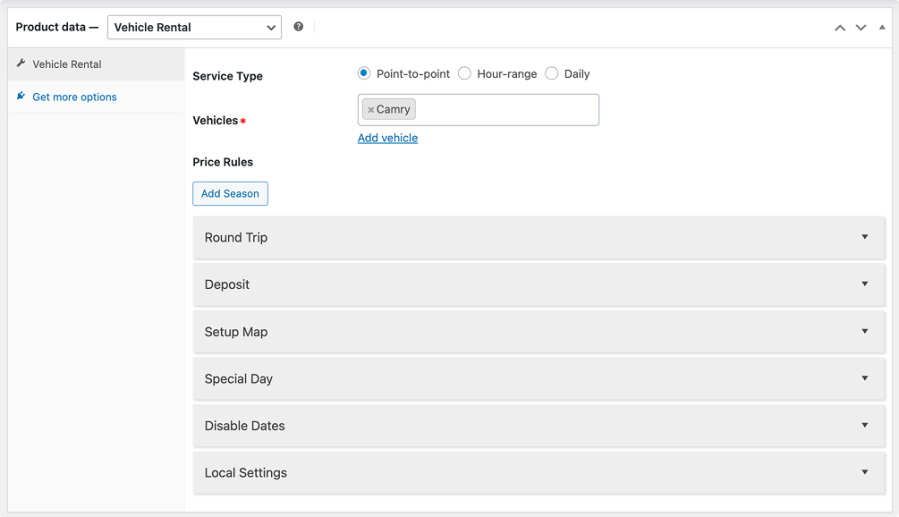The image size is (899, 517).
Task: Open the Vehicle Rental tab
Action: pos(67,64)
